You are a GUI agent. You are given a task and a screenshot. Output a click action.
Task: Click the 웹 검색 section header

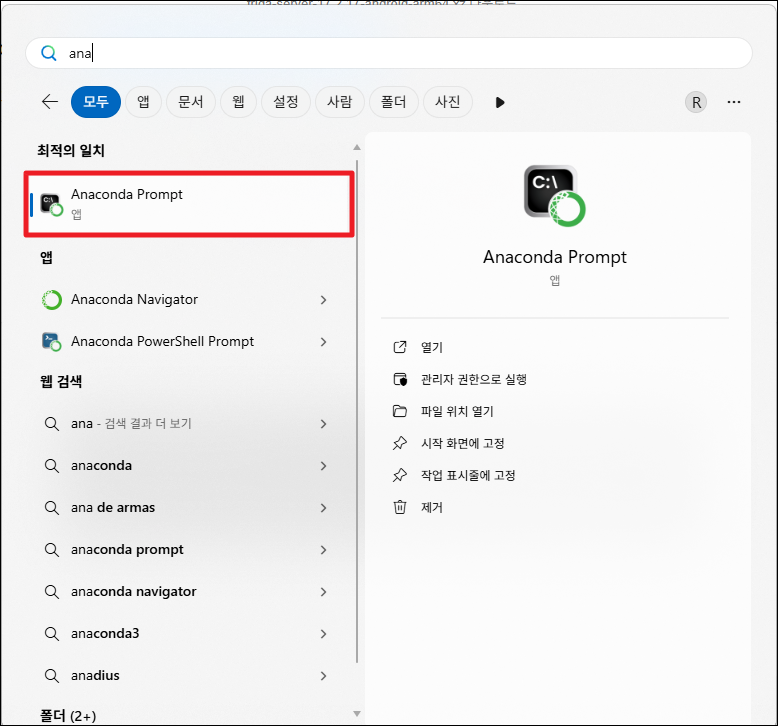(61, 382)
